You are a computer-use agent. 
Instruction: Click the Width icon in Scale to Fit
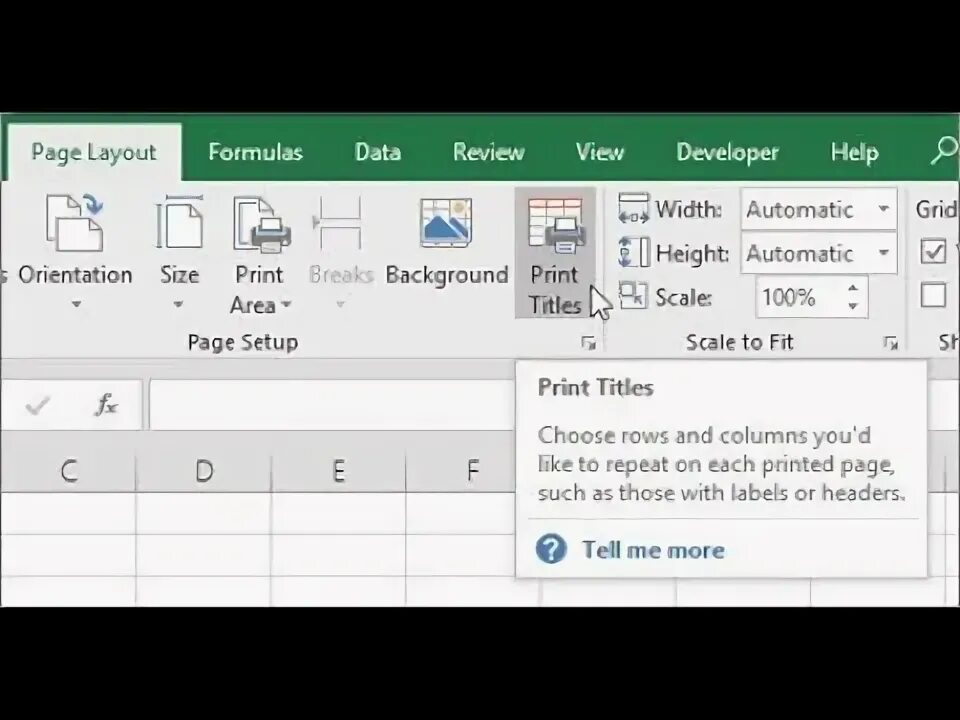[633, 209]
